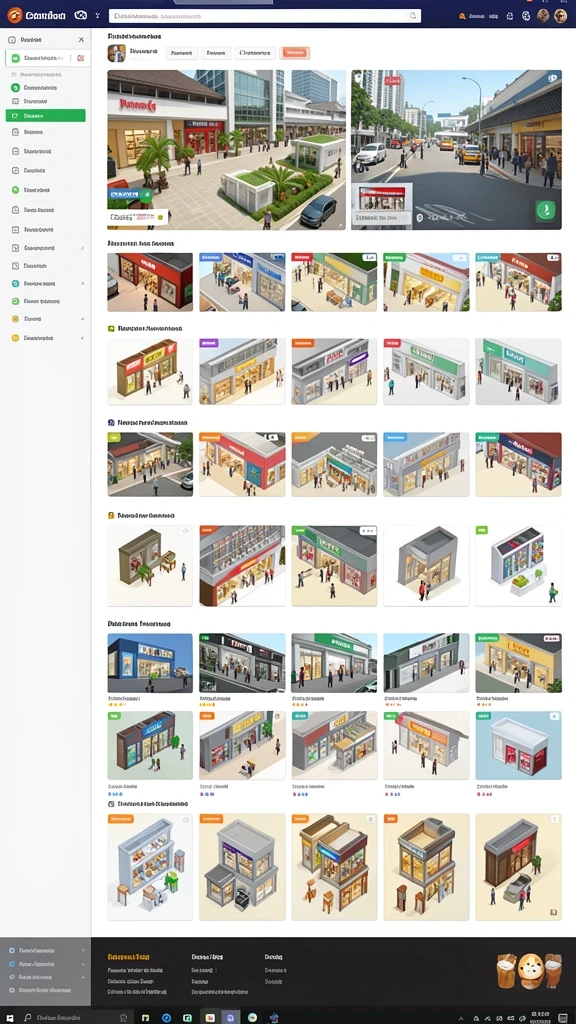This screenshot has height=1024, width=576.
Task: Show hidden system tray icons
Action: point(461,1018)
